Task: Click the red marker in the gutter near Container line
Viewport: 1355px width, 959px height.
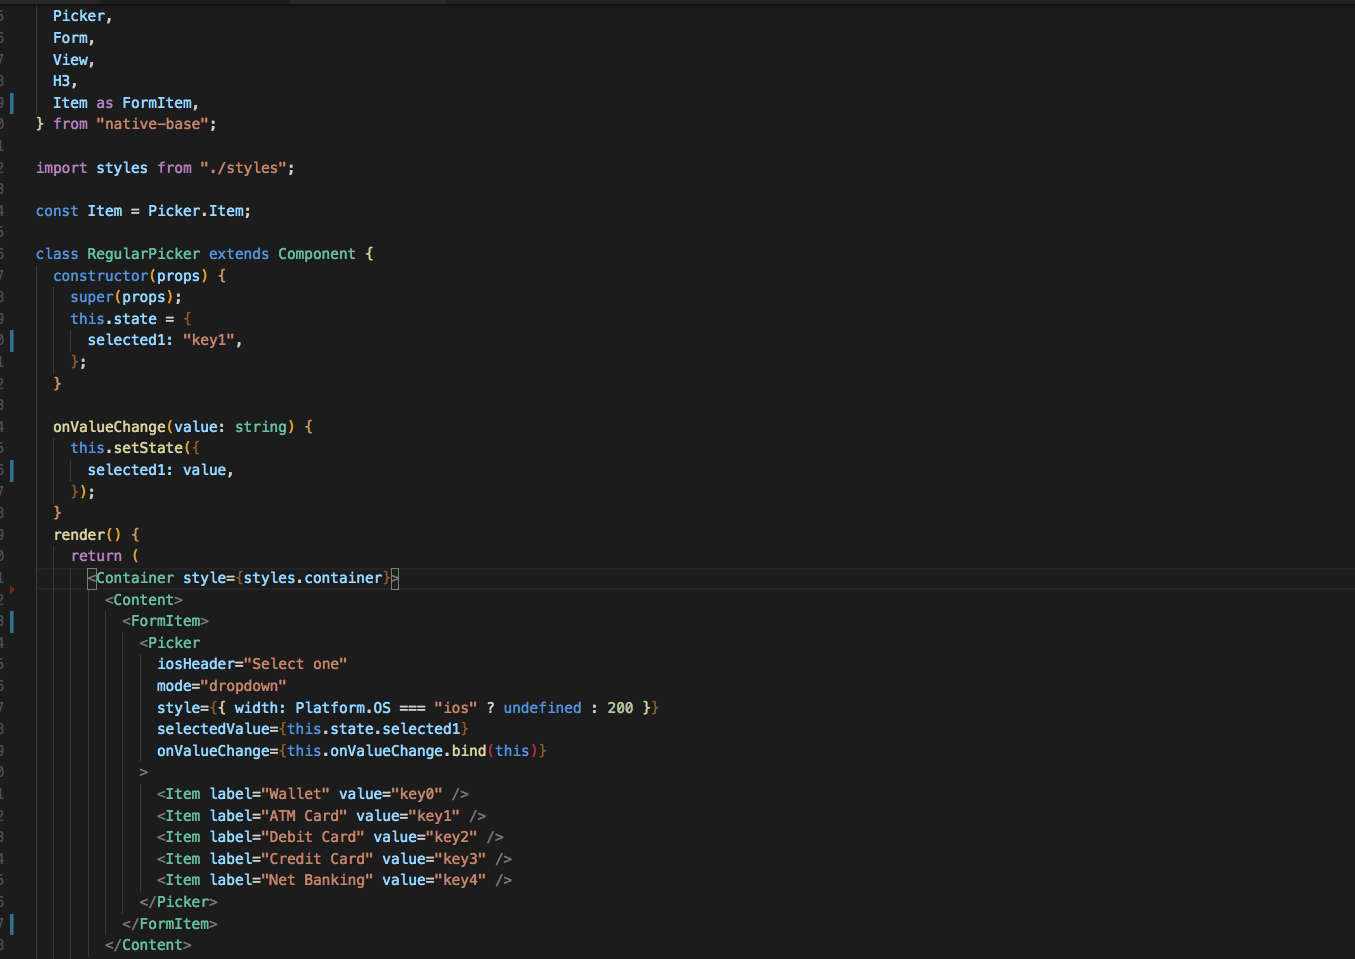Action: click(x=11, y=589)
